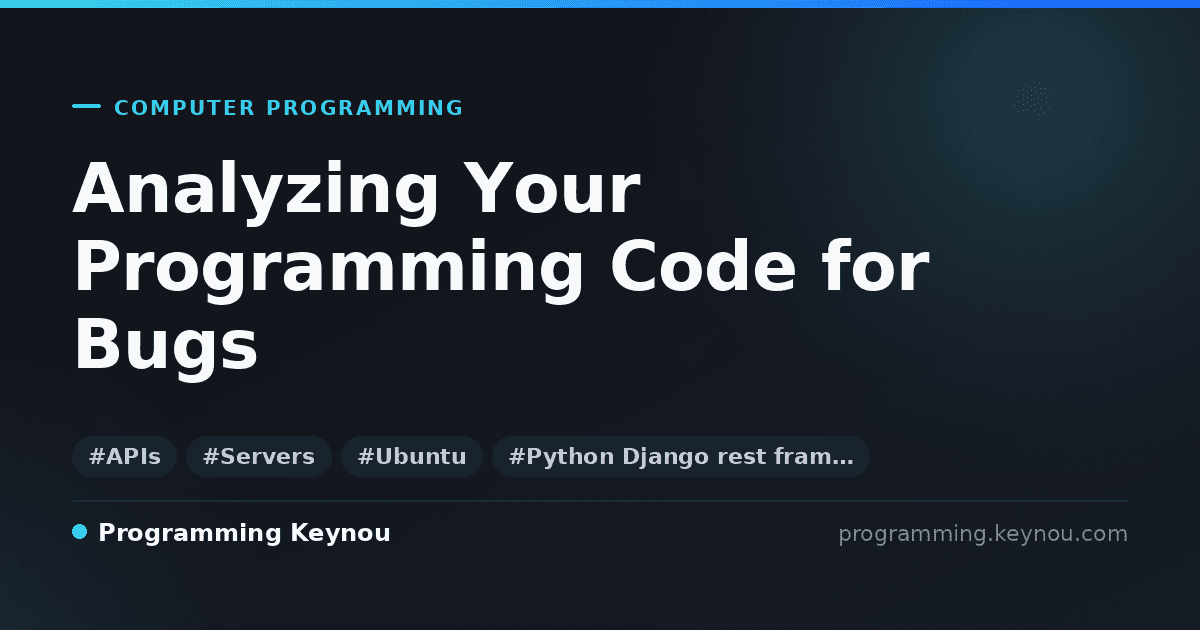Select the #Servers tag
1200x630 pixels.
pos(259,457)
